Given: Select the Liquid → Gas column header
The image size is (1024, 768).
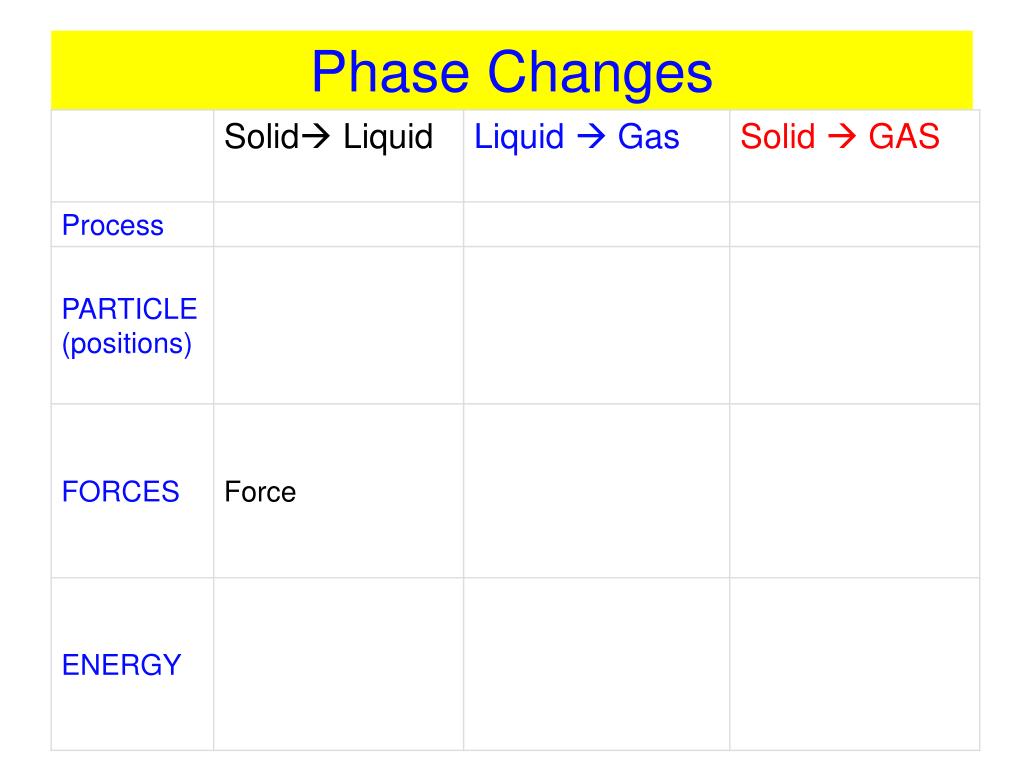Looking at the screenshot, I should tap(577, 137).
